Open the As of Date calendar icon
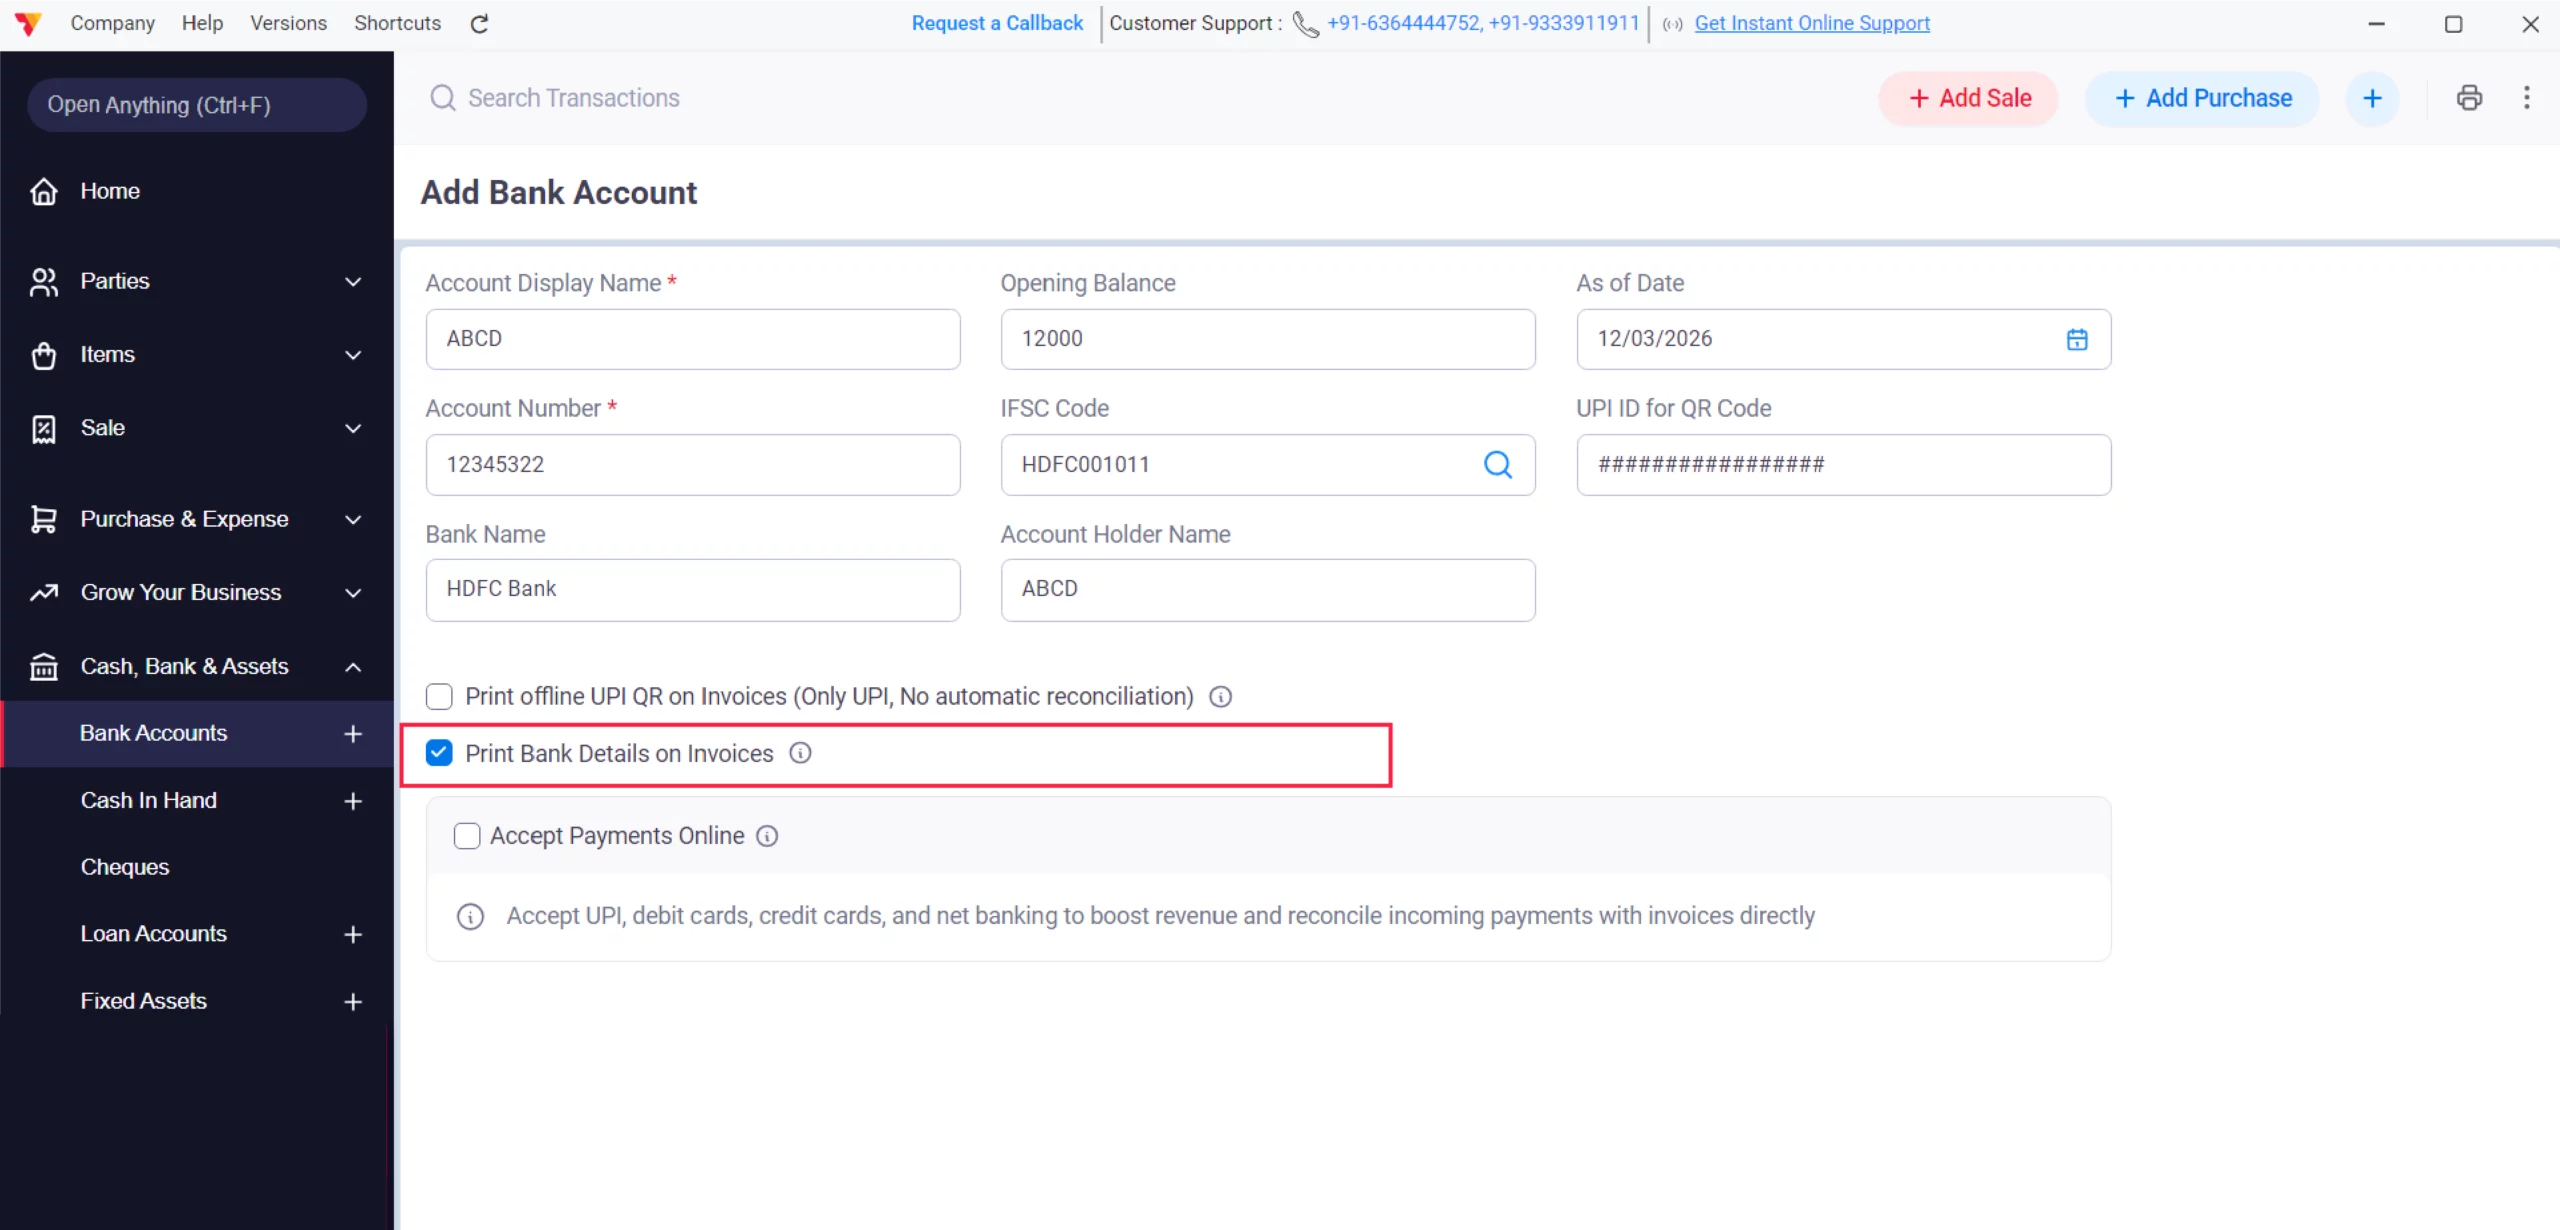 [2077, 340]
